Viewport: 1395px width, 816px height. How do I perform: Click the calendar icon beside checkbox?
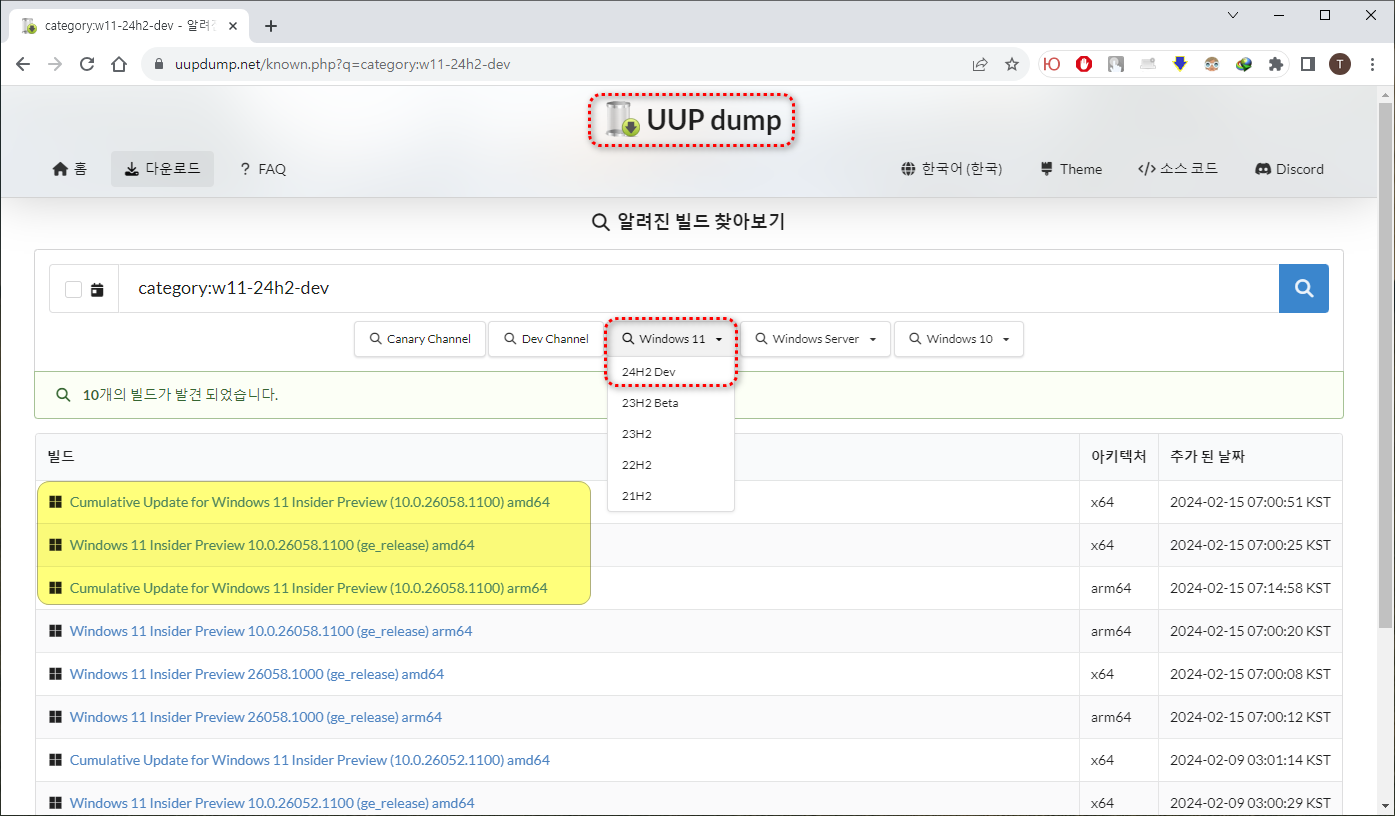97,290
